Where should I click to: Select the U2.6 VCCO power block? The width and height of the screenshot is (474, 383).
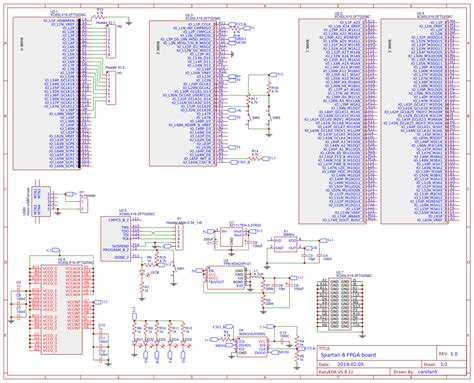(x=62, y=309)
